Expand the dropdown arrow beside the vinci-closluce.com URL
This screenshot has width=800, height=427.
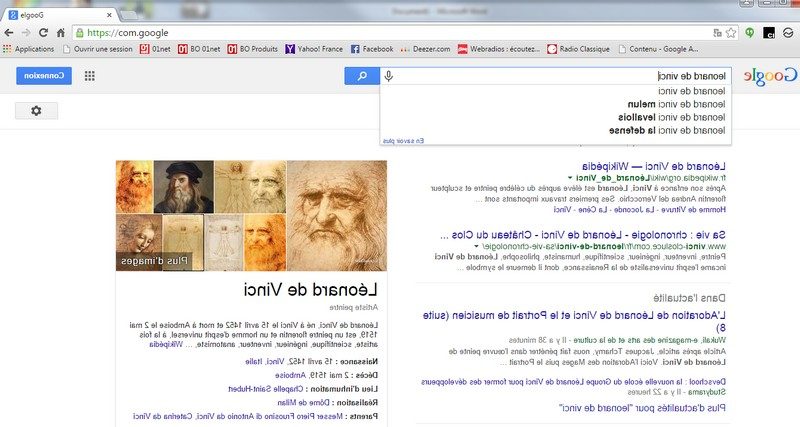click(477, 246)
